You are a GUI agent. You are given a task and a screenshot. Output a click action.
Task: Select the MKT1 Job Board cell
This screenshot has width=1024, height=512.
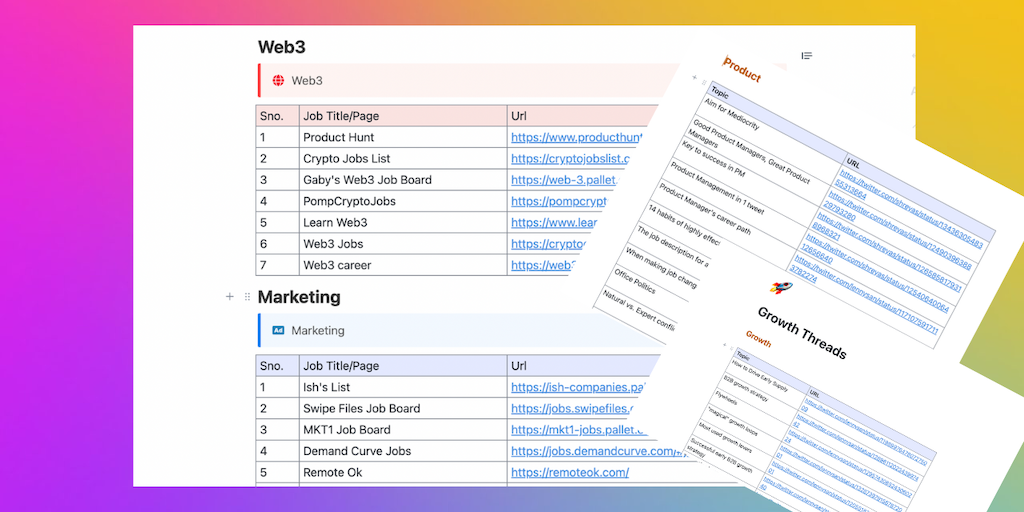click(x=403, y=430)
